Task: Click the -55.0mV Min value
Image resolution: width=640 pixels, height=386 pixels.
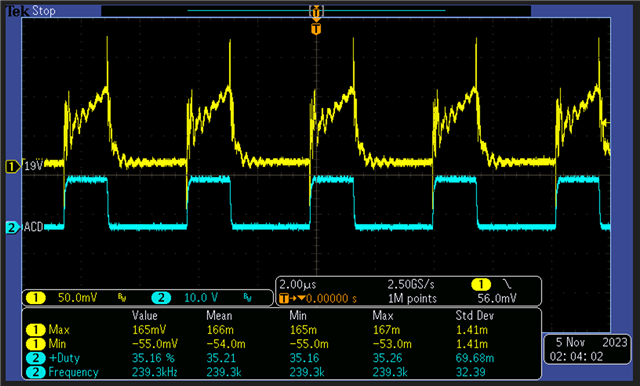Action: 155,344
